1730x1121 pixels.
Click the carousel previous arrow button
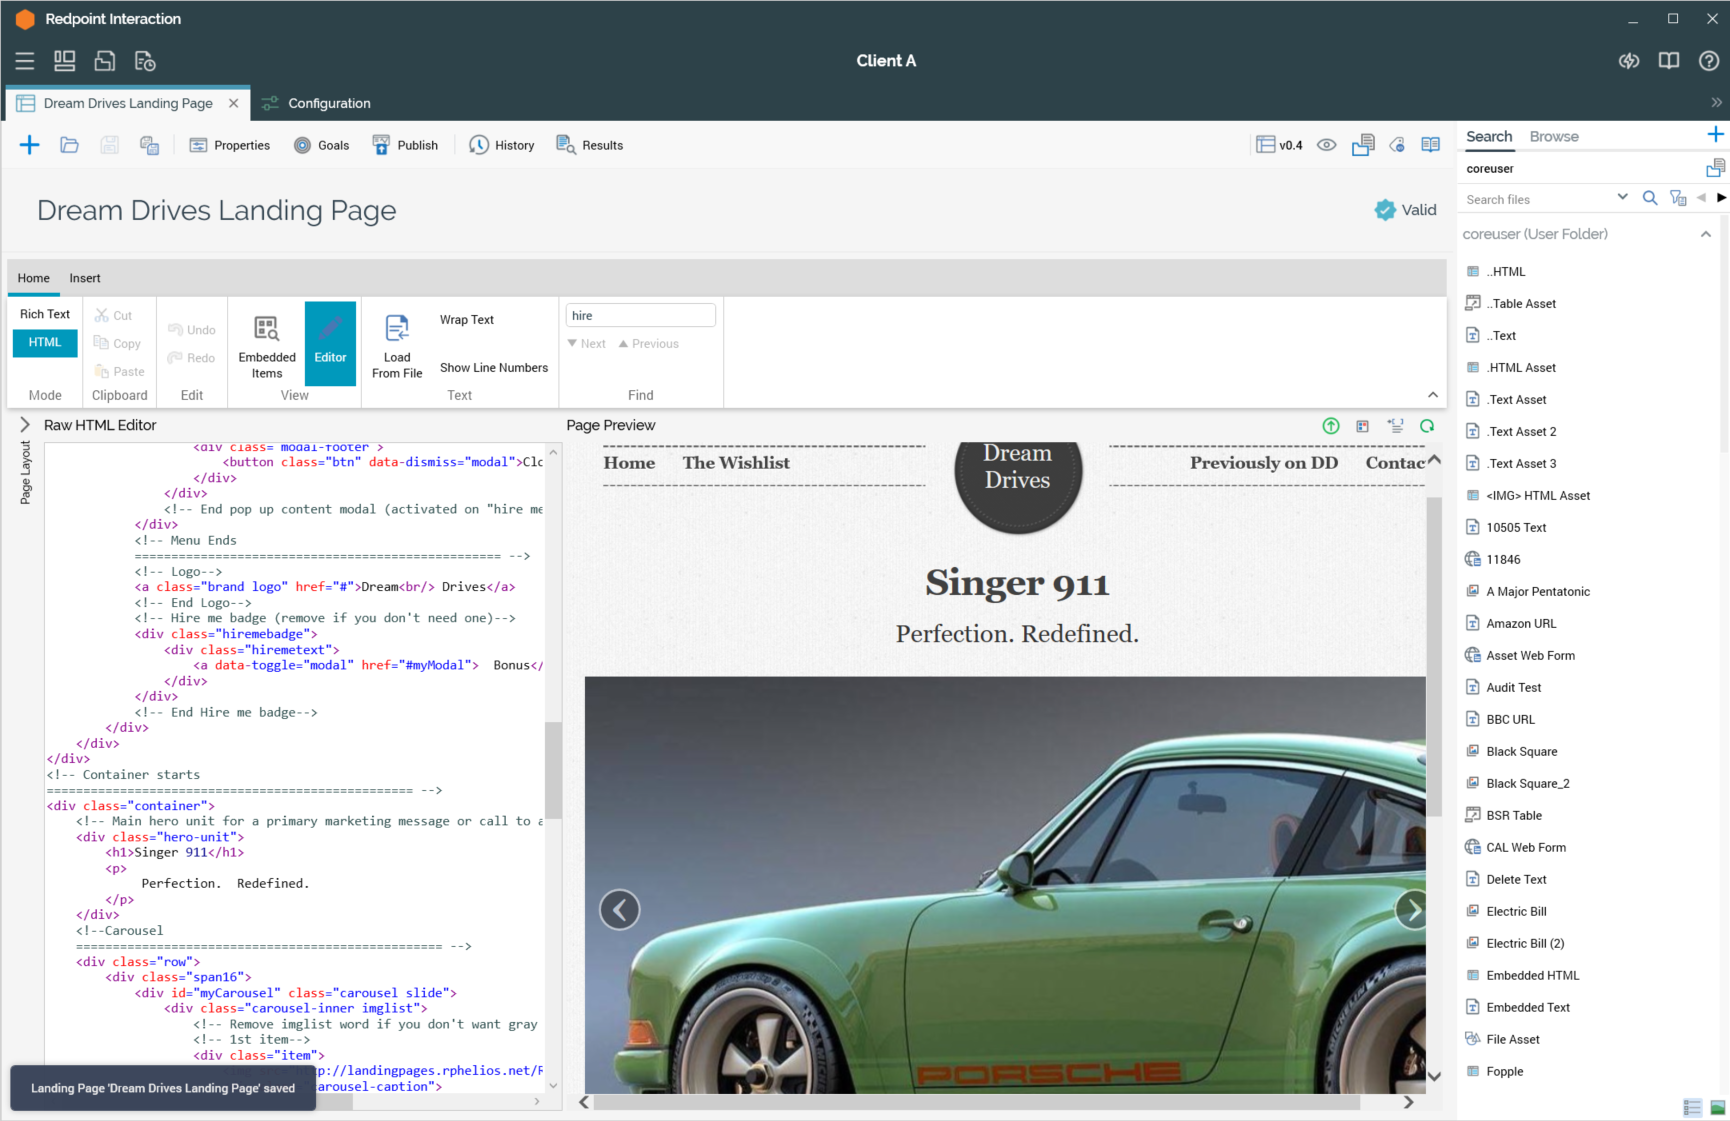[620, 910]
